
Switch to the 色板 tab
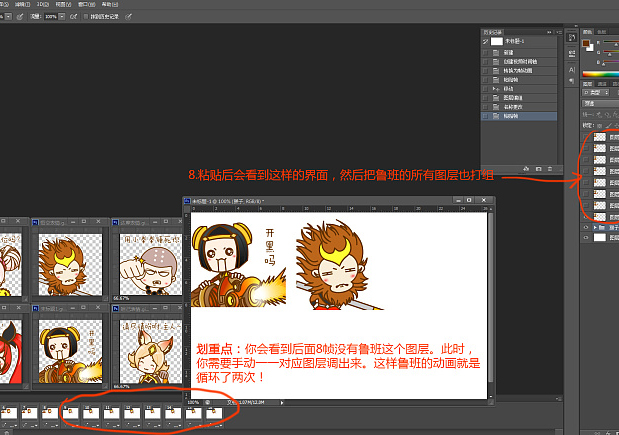click(602, 32)
